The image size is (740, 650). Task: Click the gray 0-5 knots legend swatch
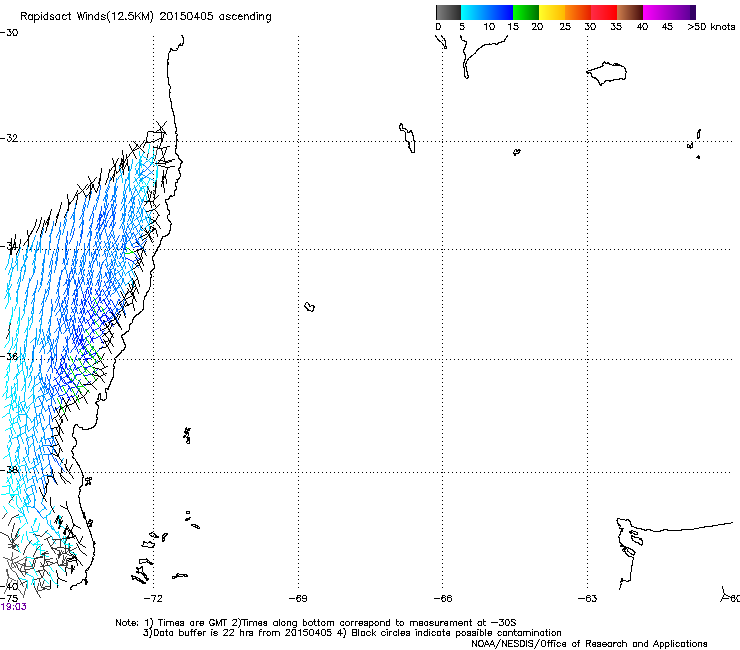pyautogui.click(x=448, y=12)
